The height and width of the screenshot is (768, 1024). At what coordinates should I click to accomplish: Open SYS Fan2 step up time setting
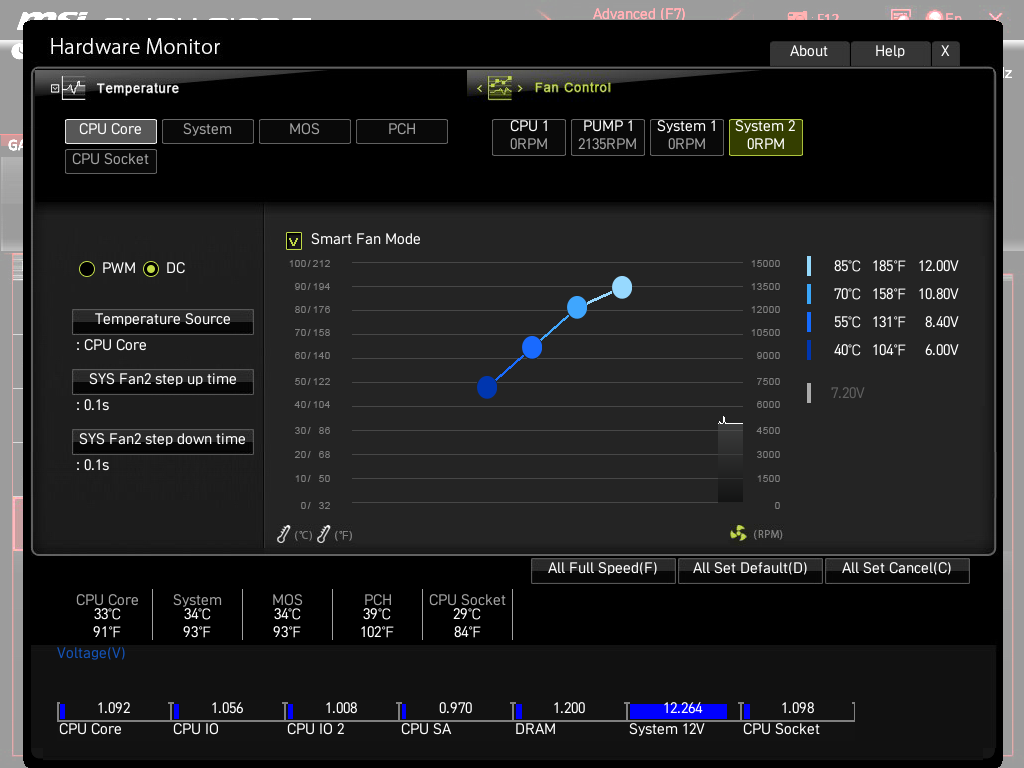[163, 381]
